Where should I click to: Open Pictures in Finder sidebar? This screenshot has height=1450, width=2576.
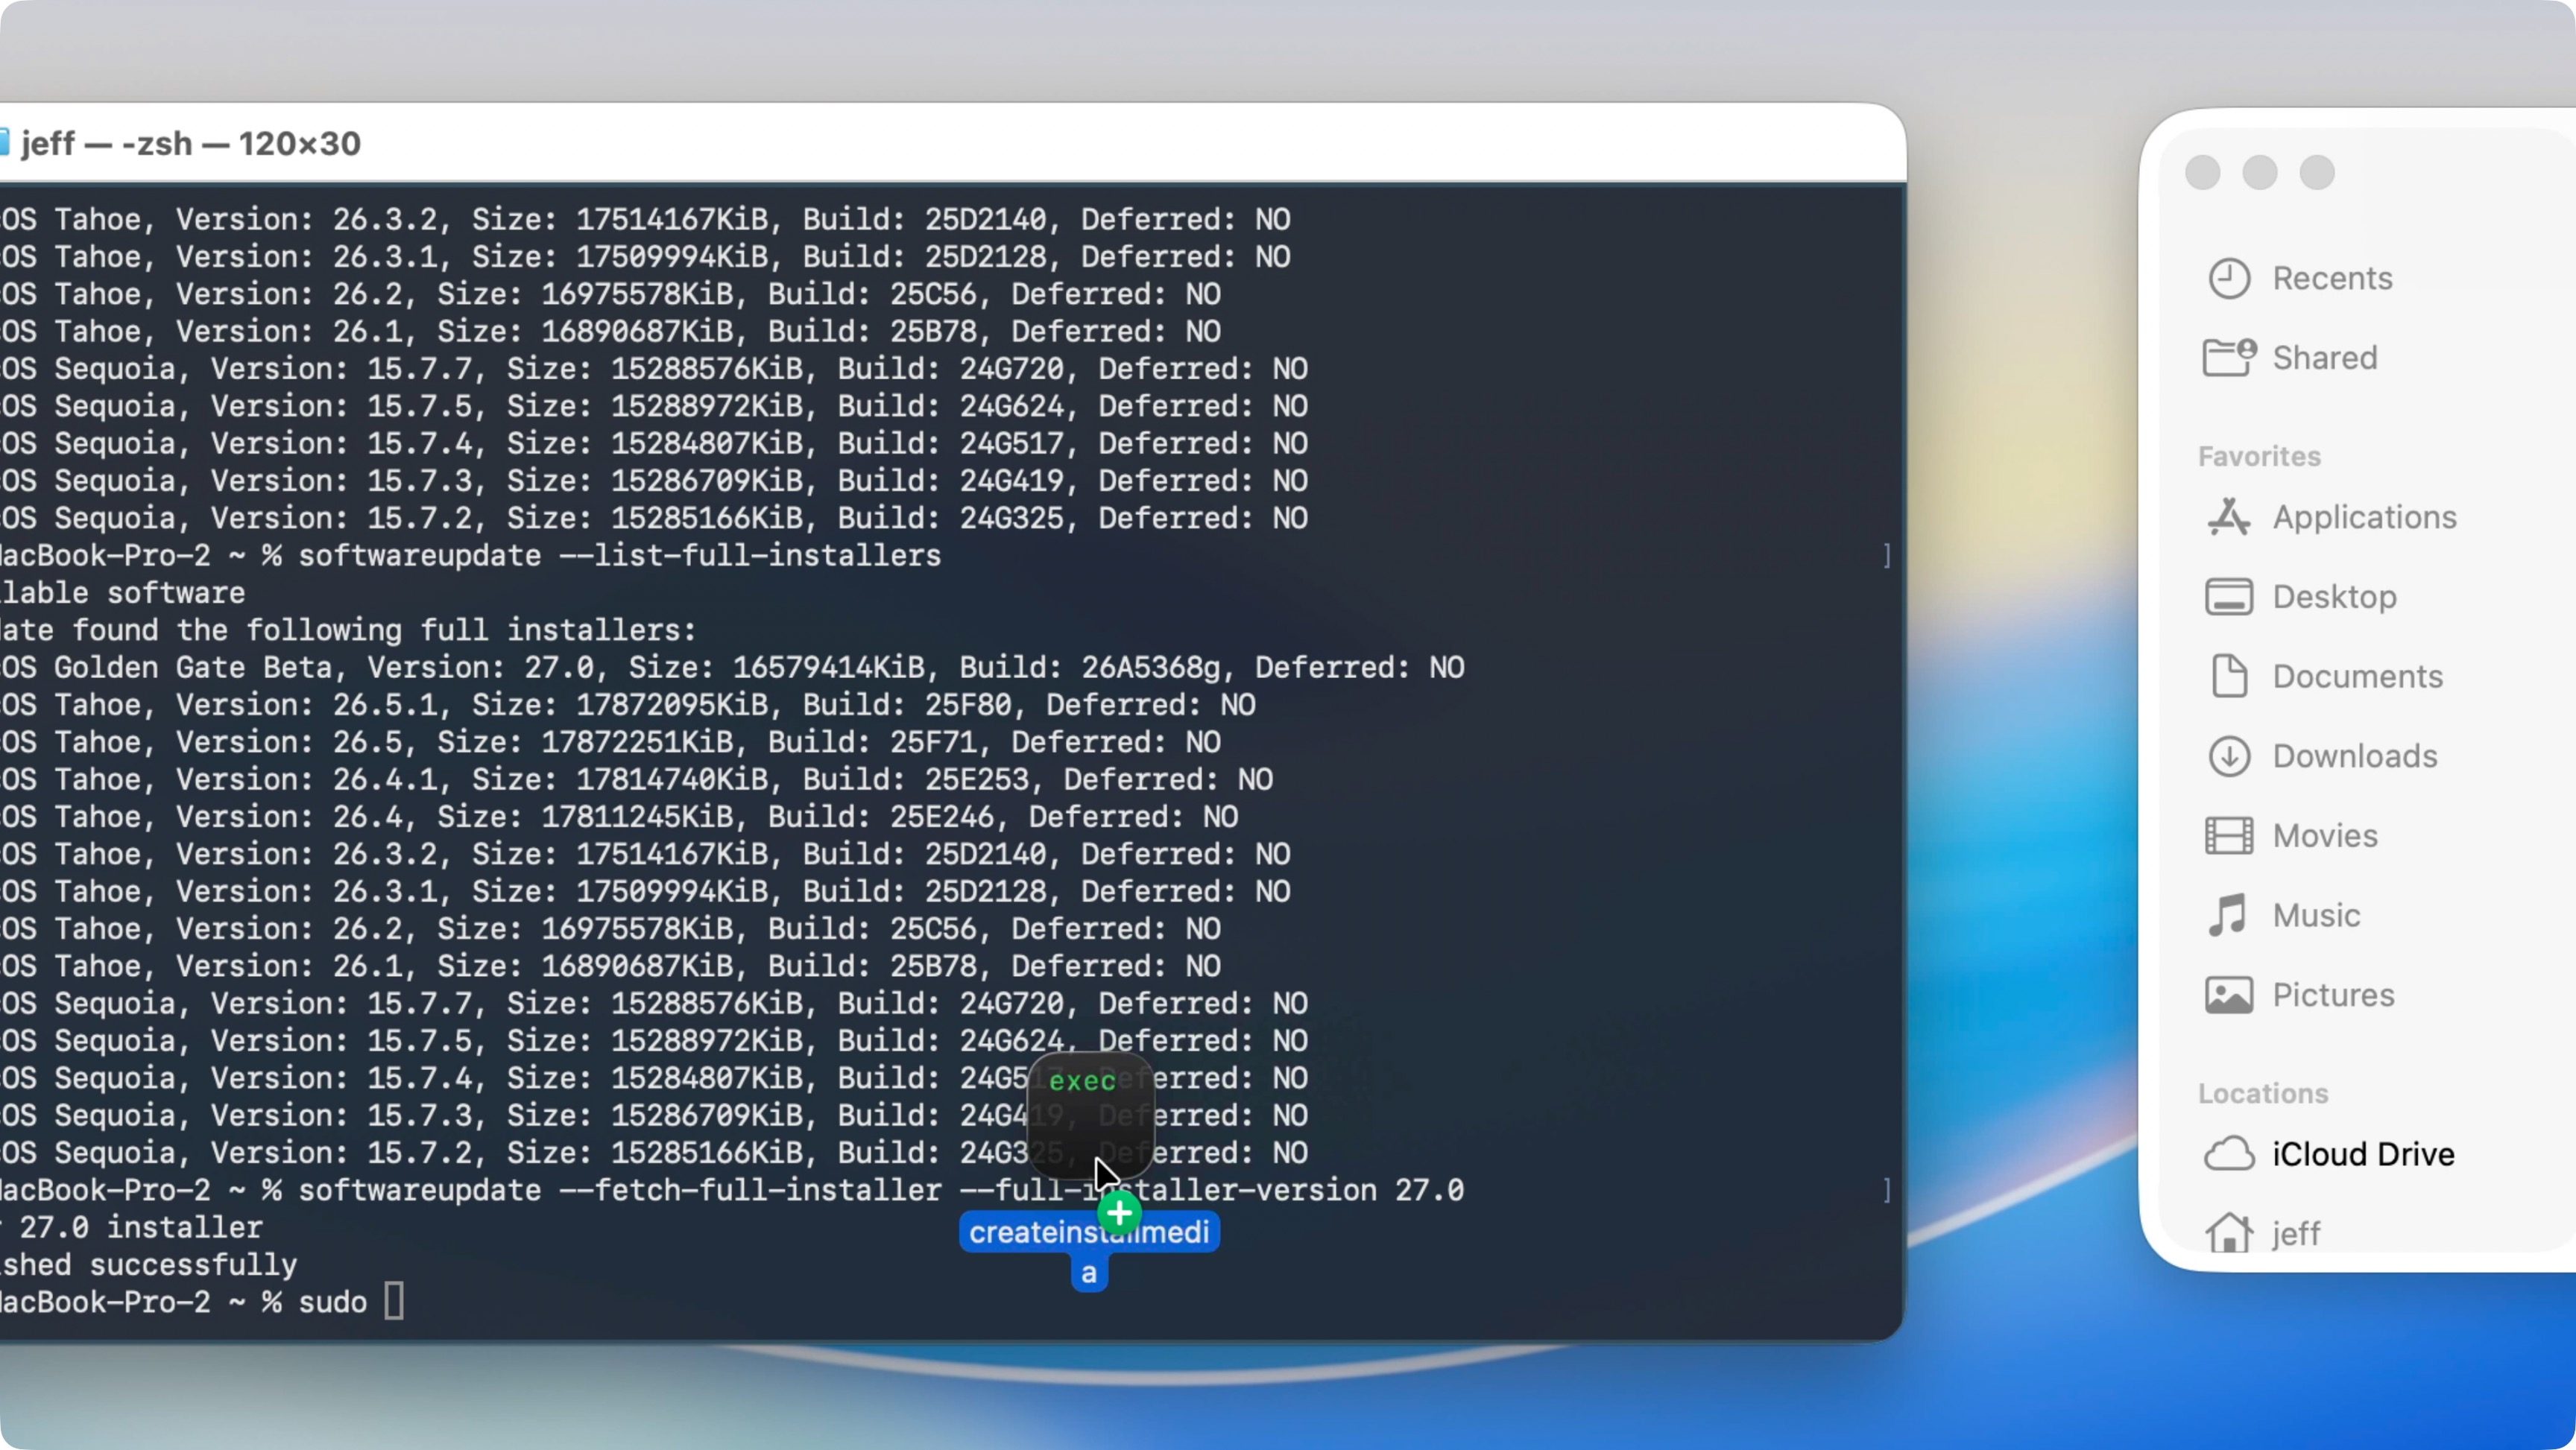click(x=2333, y=995)
